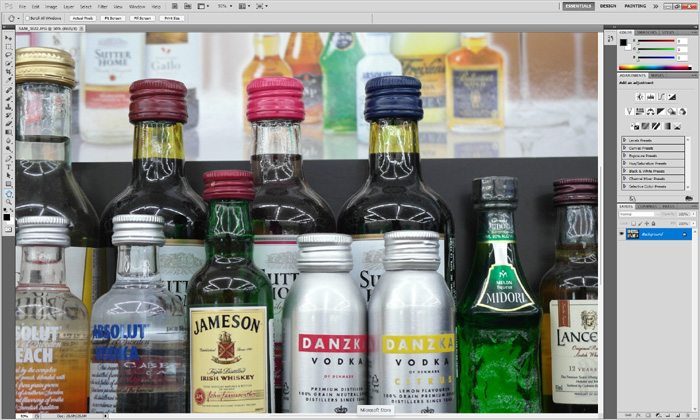Image resolution: width=700 pixels, height=420 pixels.
Task: Toggle Quick Mask mode in toolbox
Action: pos(8,229)
